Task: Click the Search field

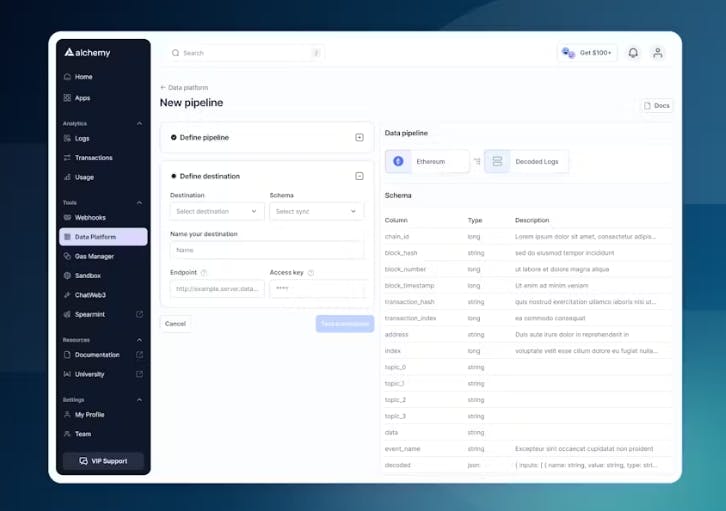Action: point(245,53)
